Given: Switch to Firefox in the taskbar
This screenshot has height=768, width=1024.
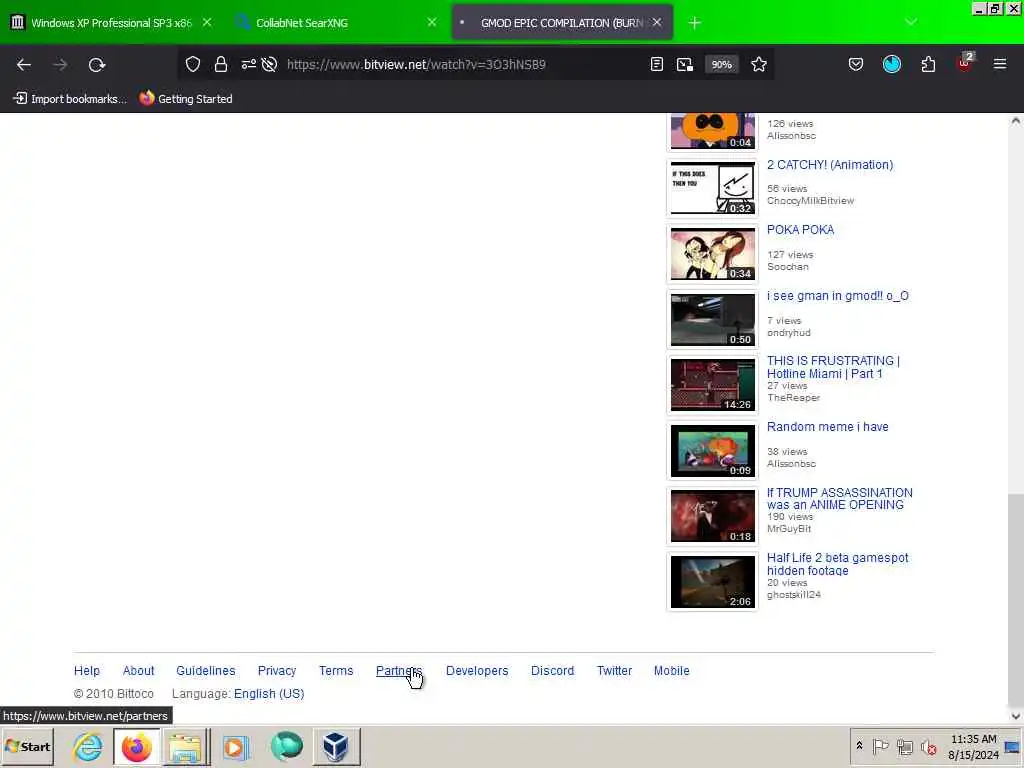Looking at the screenshot, I should [x=136, y=746].
